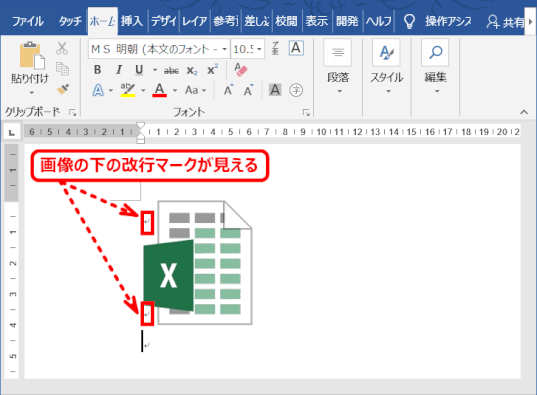Open text effects dropdown arrow
The width and height of the screenshot is (537, 395).
[111, 91]
